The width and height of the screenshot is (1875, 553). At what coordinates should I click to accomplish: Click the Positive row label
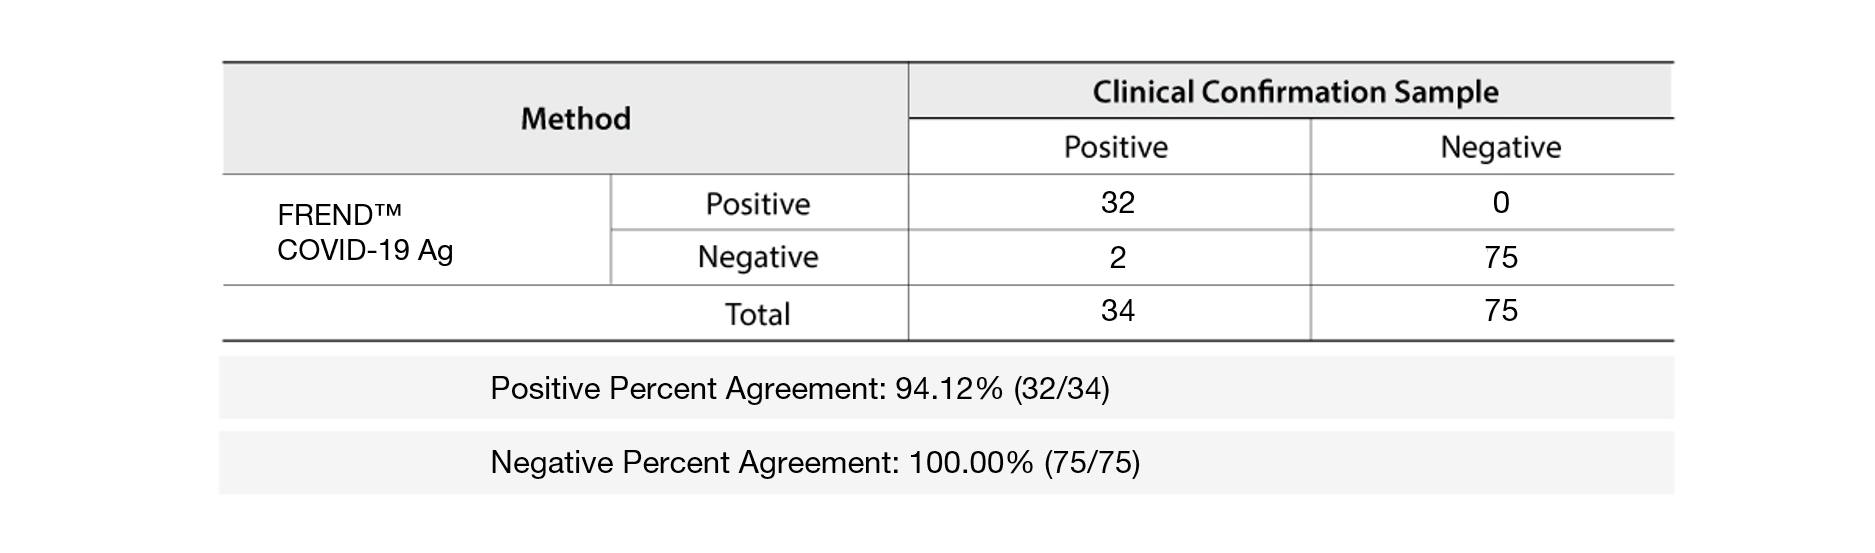(757, 204)
